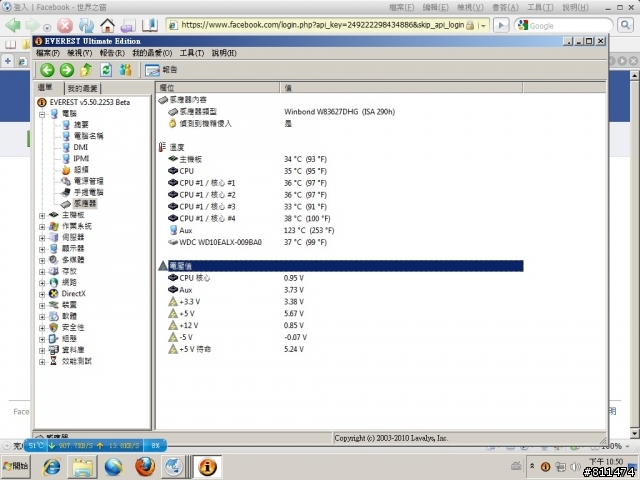Click the Google search input field

click(569, 26)
